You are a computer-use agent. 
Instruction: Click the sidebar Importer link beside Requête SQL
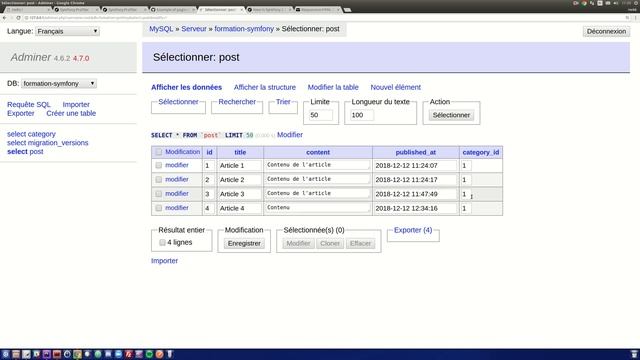(x=76, y=104)
